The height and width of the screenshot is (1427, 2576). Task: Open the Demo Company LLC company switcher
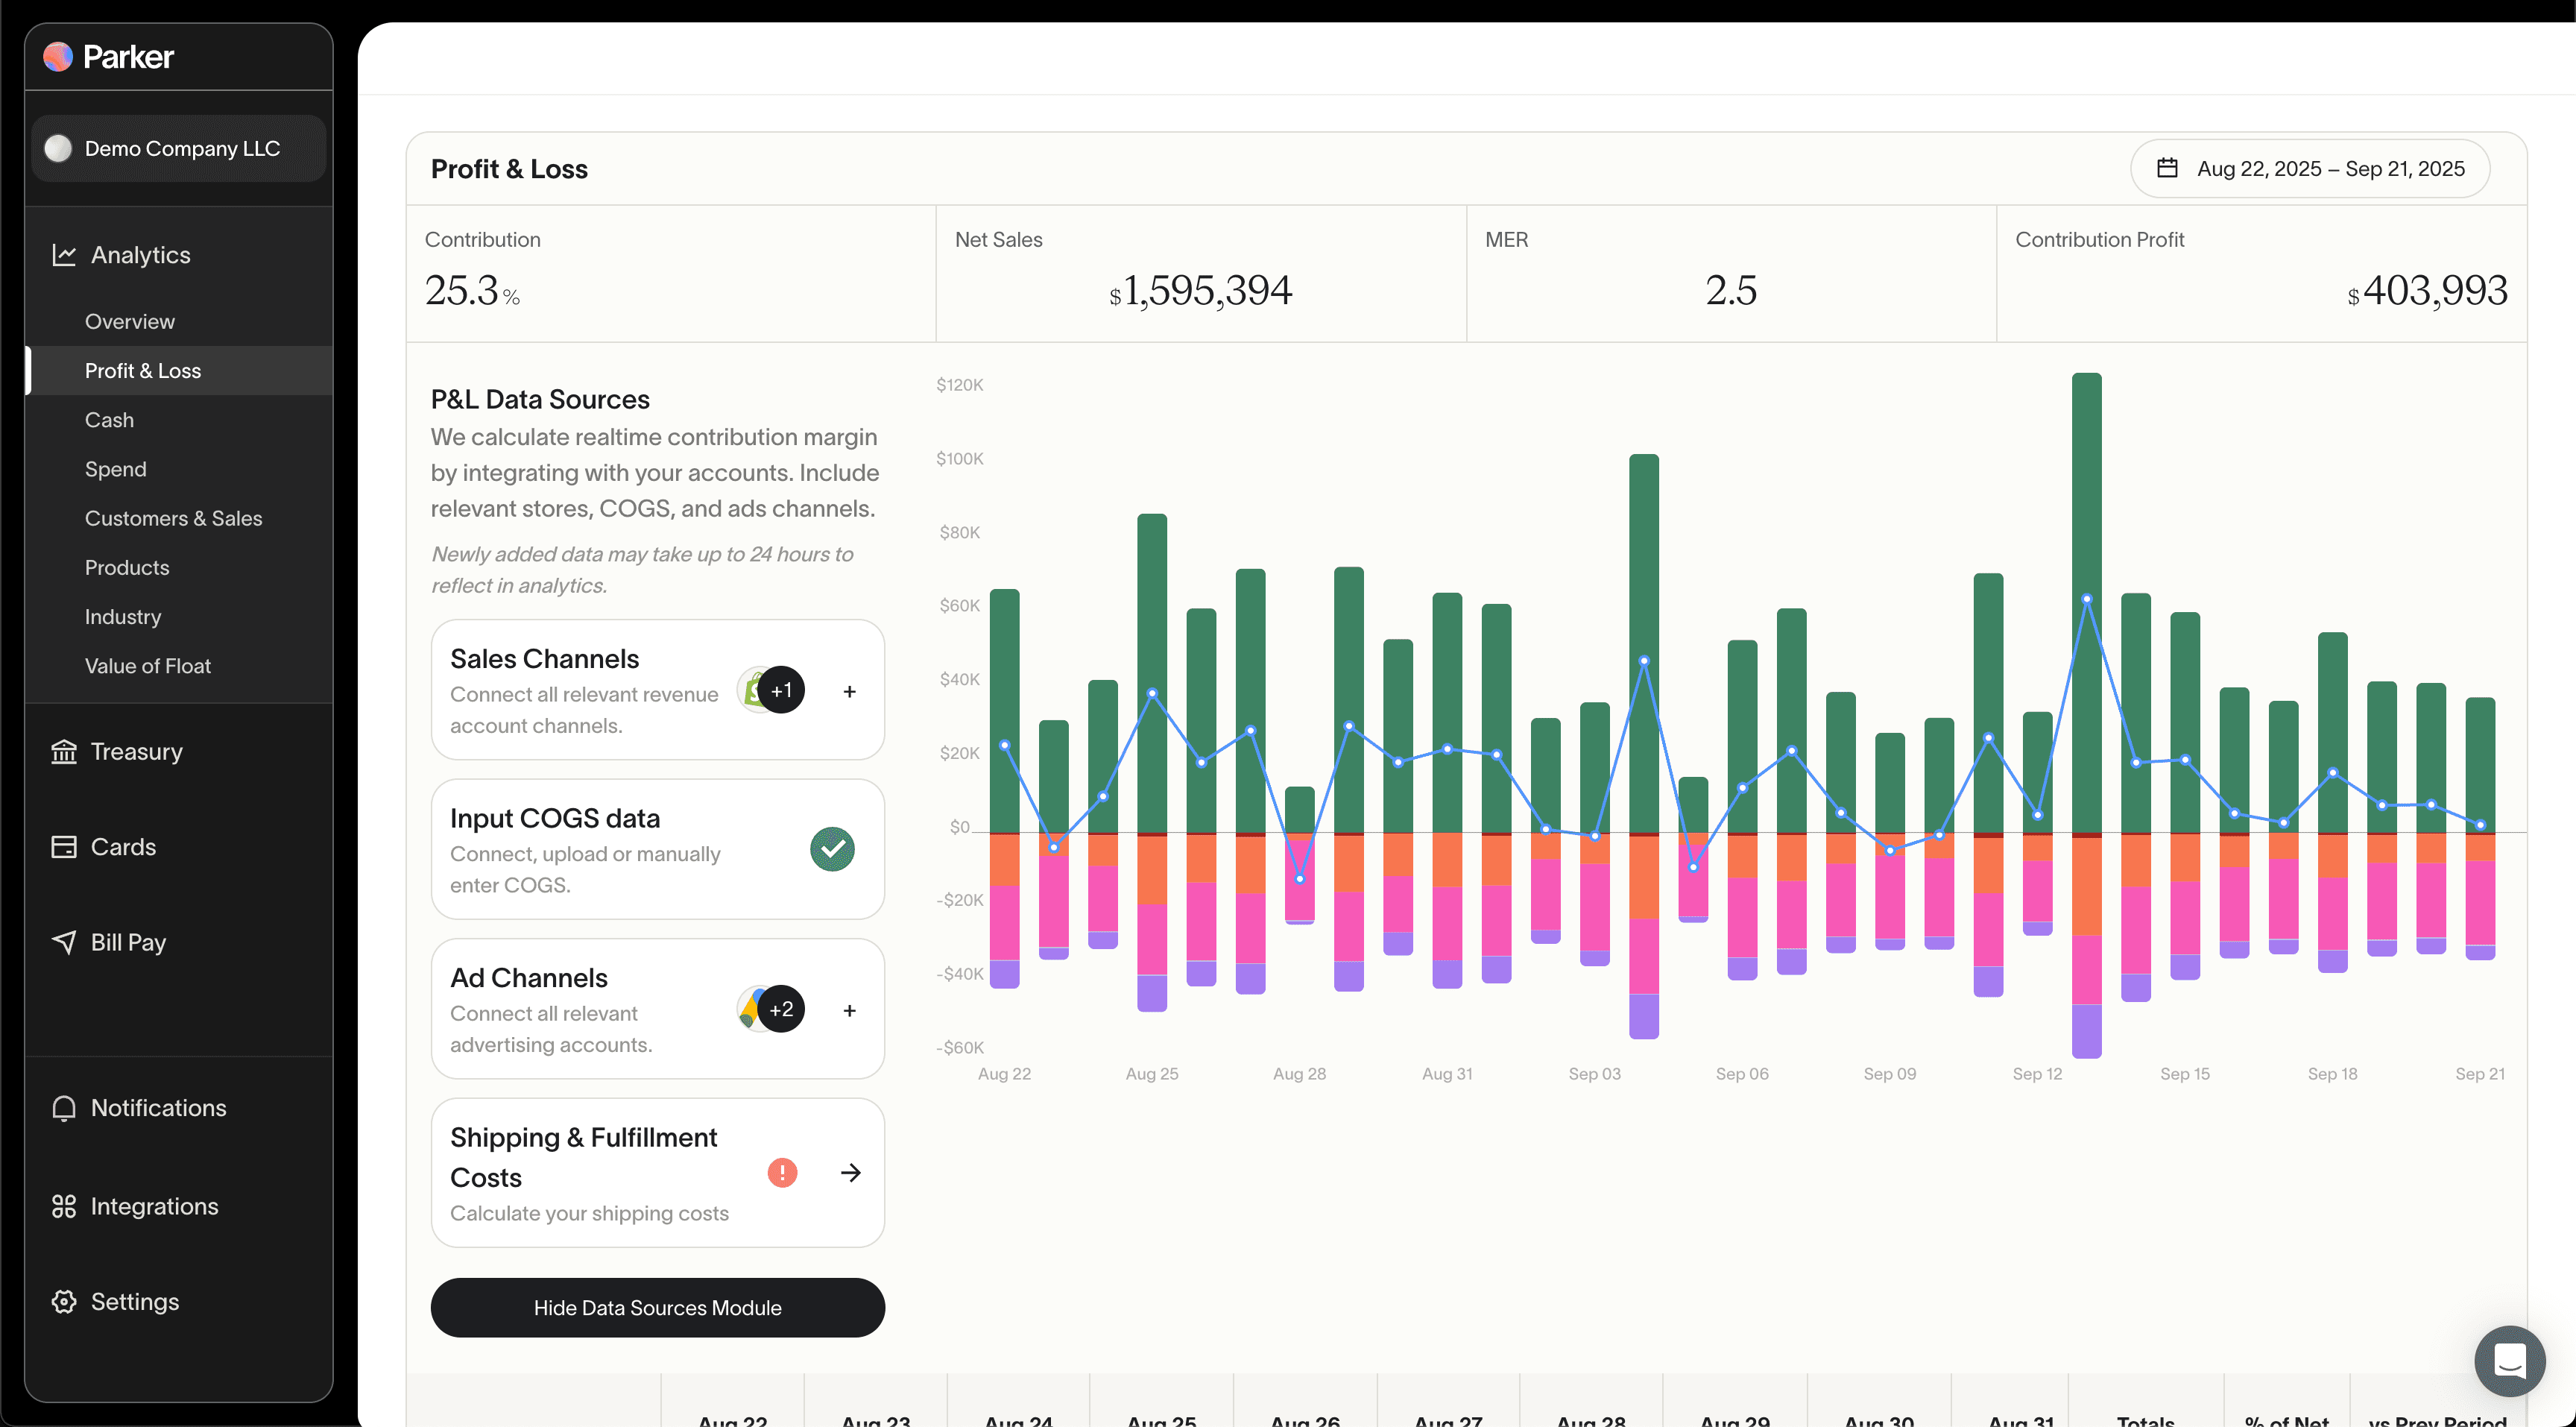point(179,149)
